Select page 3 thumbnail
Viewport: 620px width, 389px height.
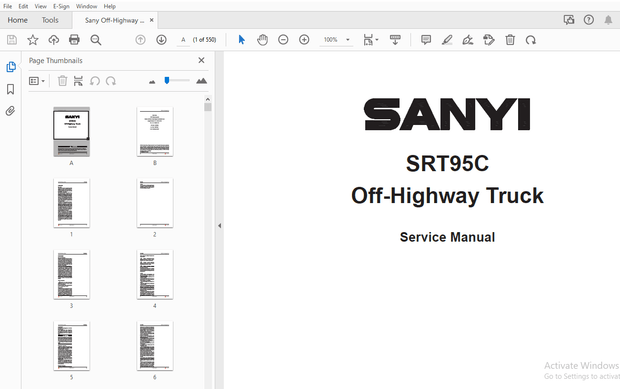click(x=72, y=274)
